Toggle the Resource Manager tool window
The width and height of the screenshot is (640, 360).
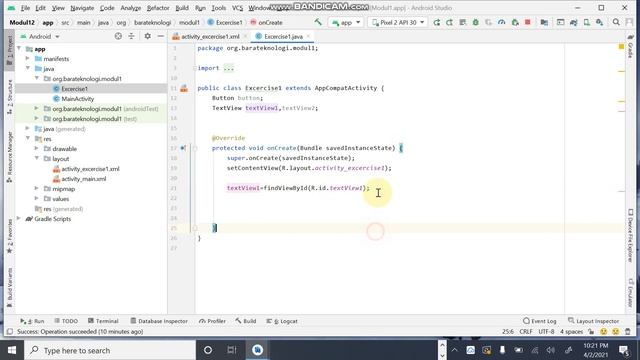click(10, 157)
